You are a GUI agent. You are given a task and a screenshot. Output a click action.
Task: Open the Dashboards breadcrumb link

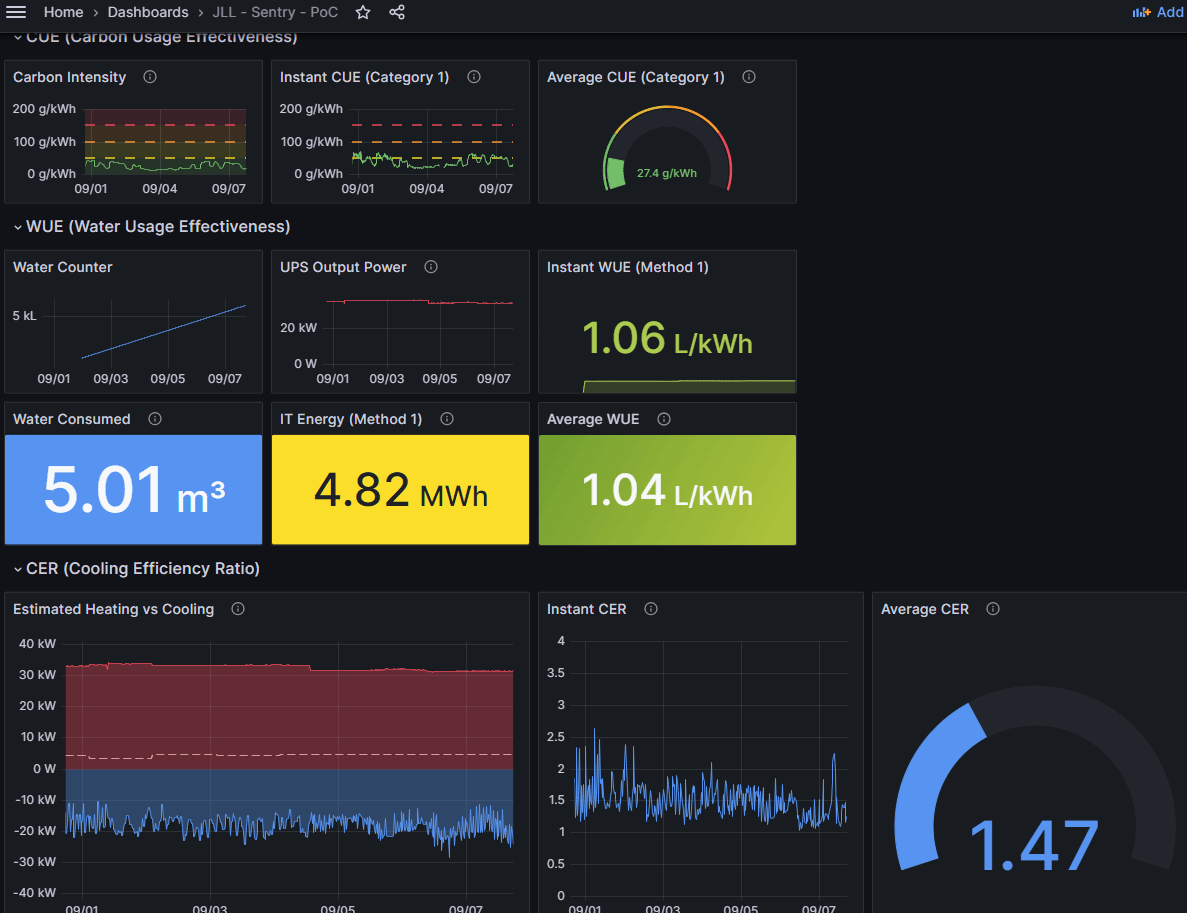pyautogui.click(x=148, y=12)
